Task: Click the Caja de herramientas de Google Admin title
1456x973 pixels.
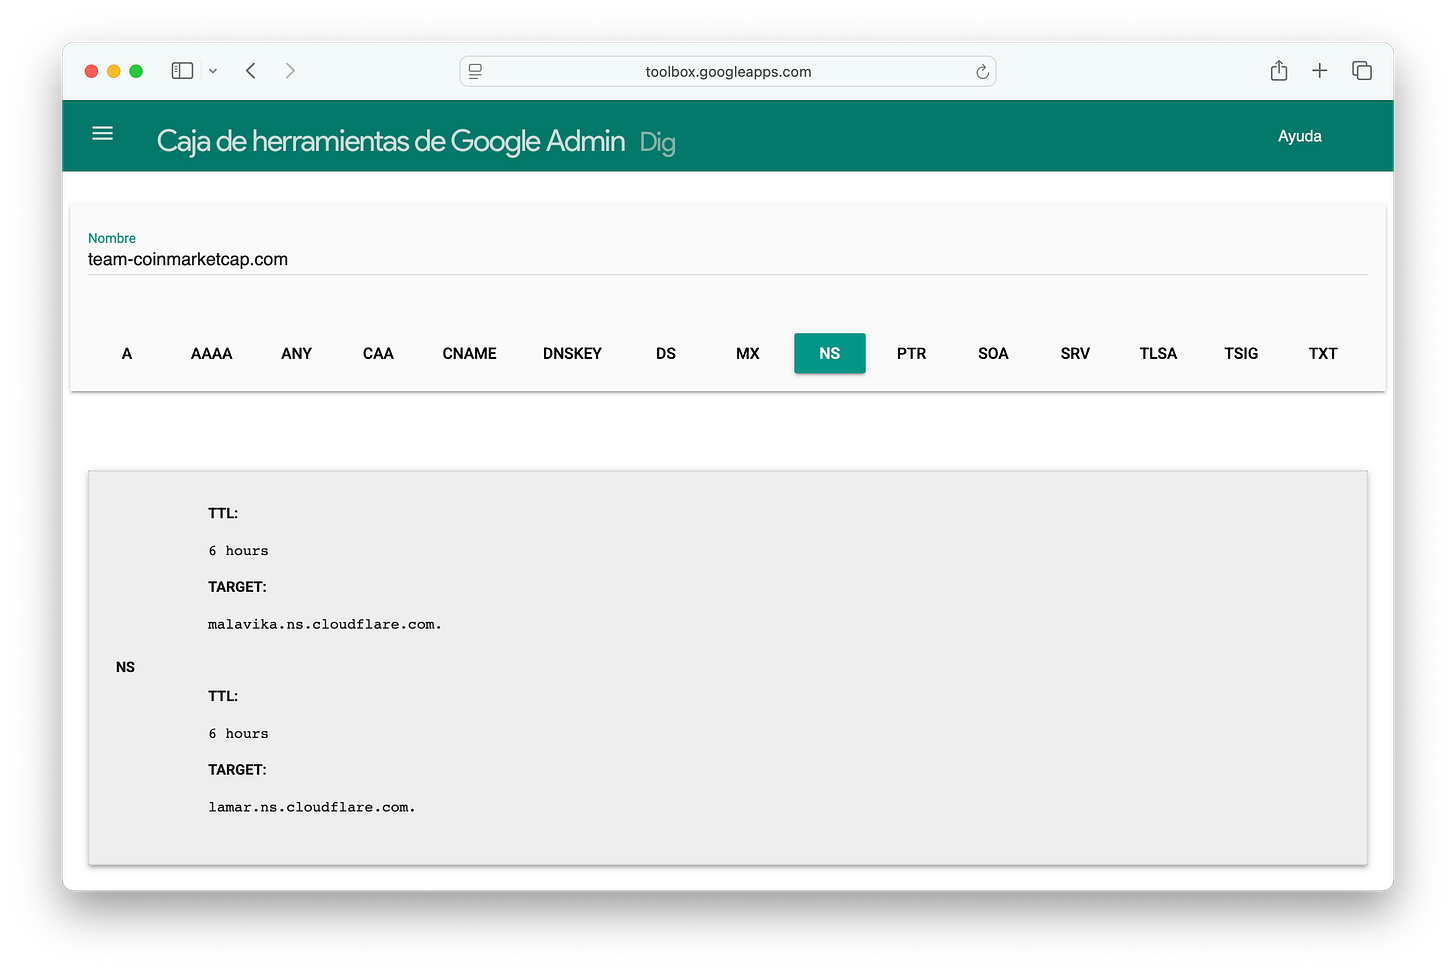Action: (x=391, y=141)
